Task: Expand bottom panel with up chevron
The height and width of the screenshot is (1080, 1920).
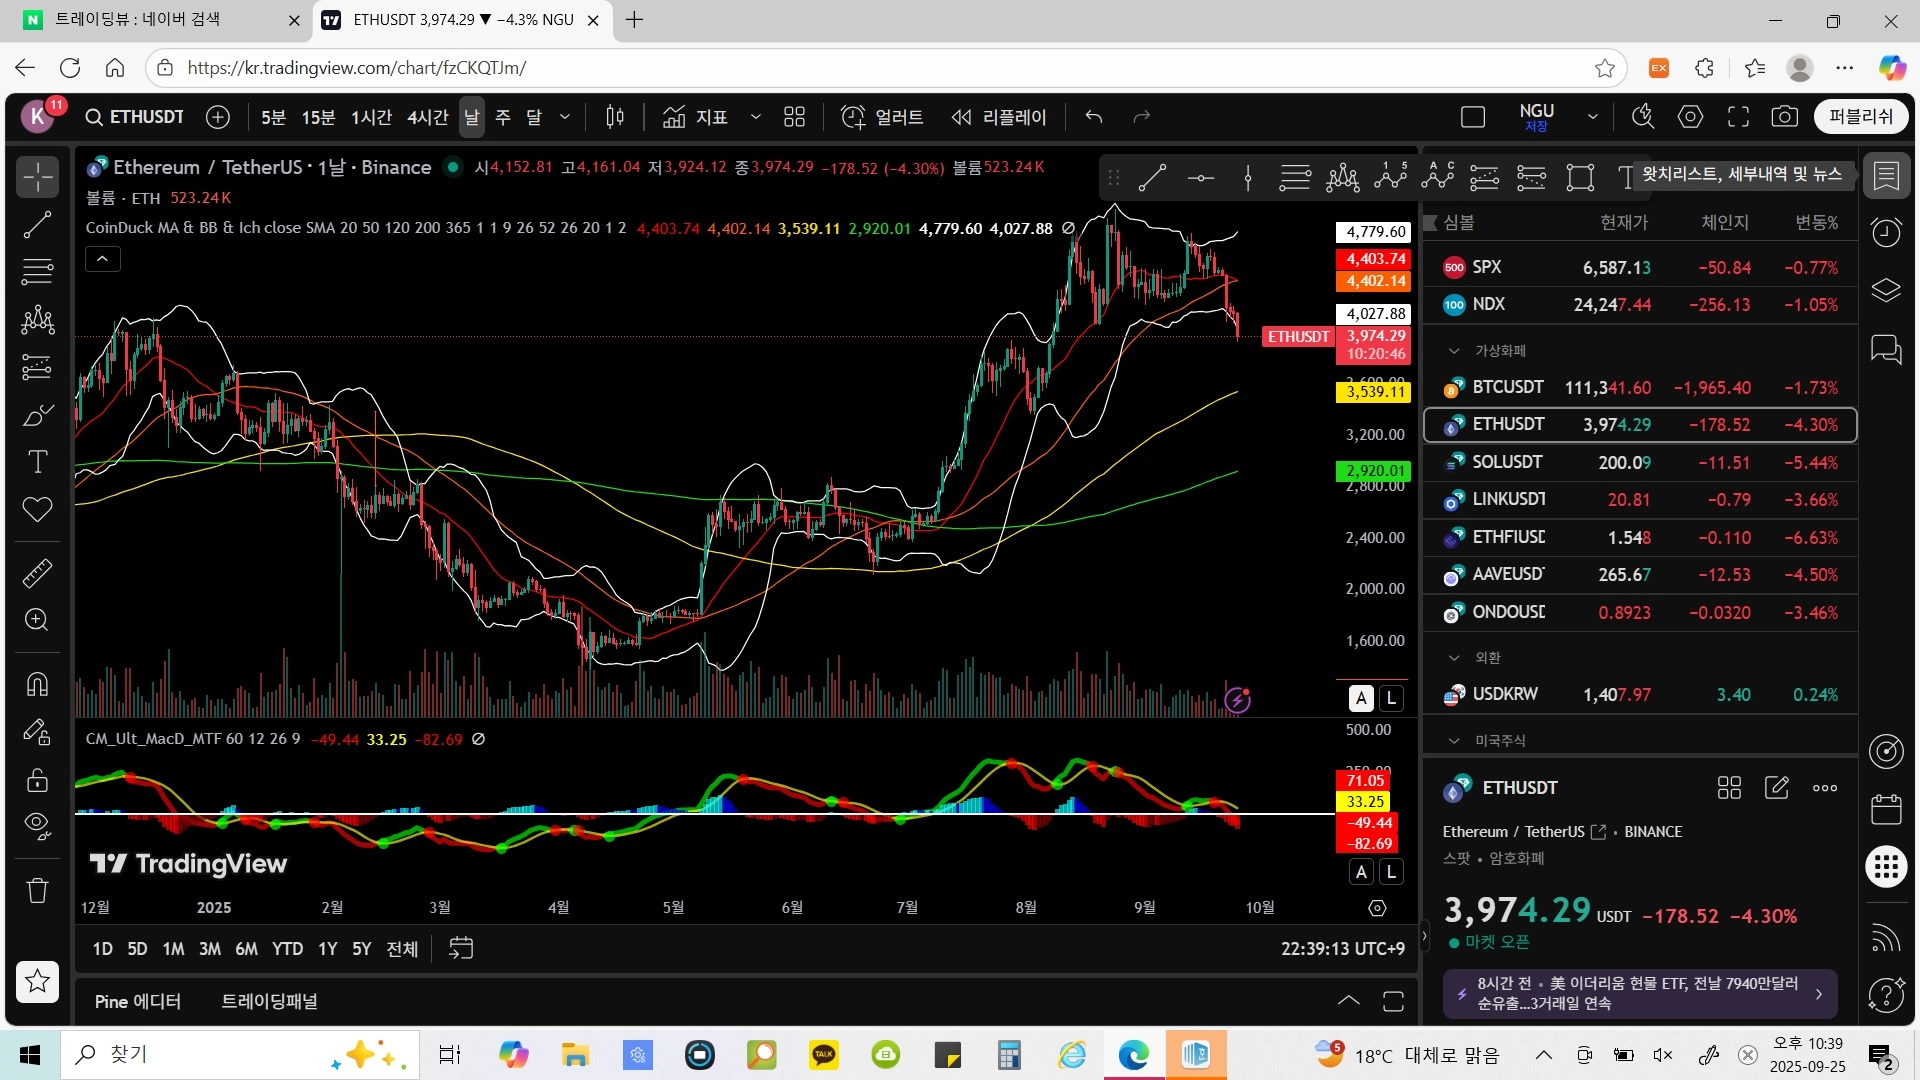Action: click(x=1348, y=1001)
